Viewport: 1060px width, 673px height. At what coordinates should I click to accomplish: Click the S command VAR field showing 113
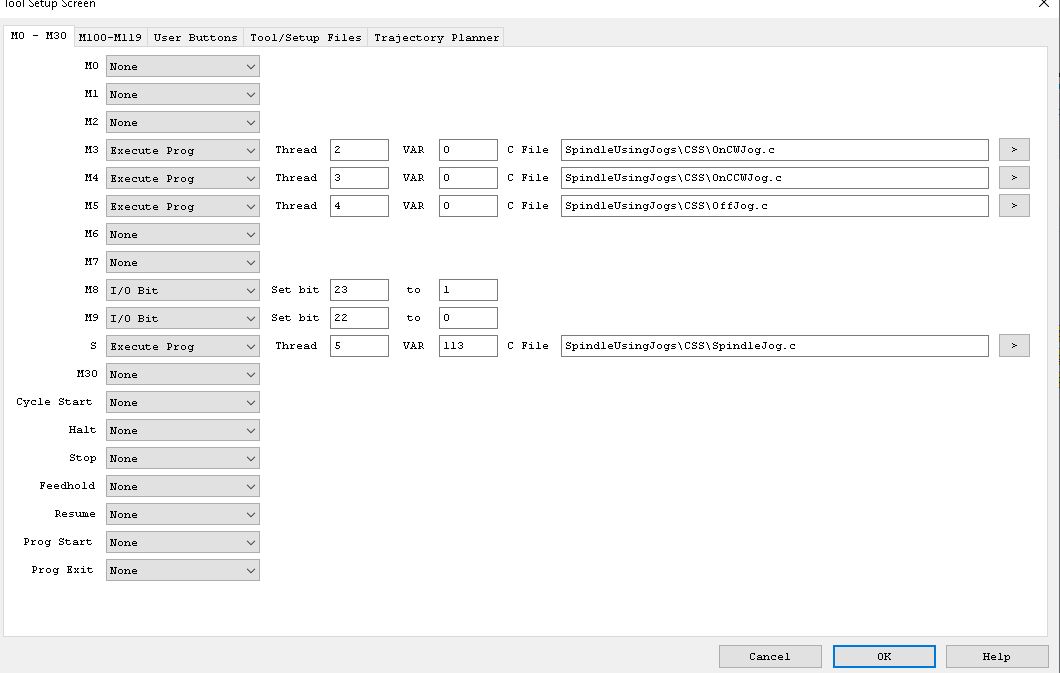[x=467, y=346]
